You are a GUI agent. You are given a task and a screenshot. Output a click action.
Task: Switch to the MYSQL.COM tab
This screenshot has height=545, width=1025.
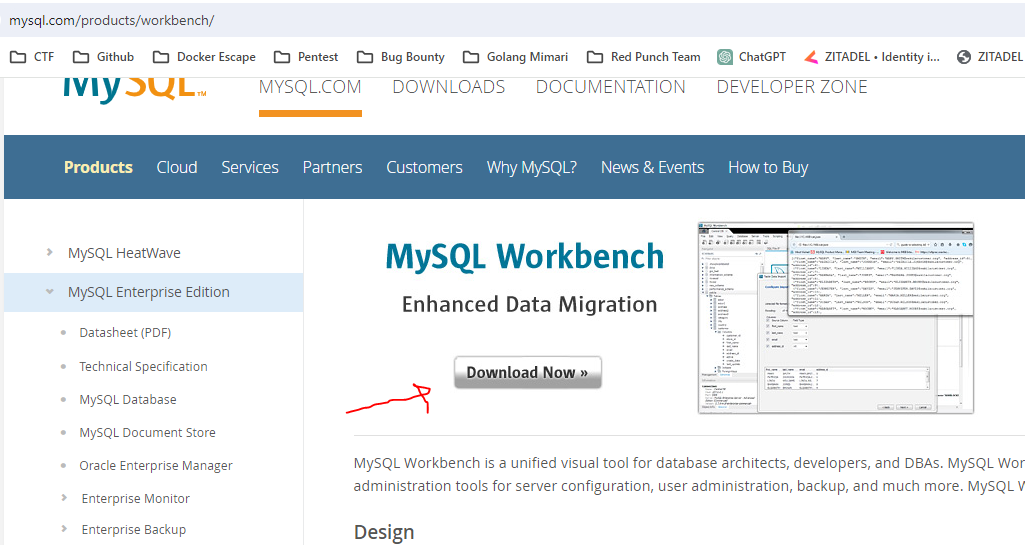coord(310,87)
